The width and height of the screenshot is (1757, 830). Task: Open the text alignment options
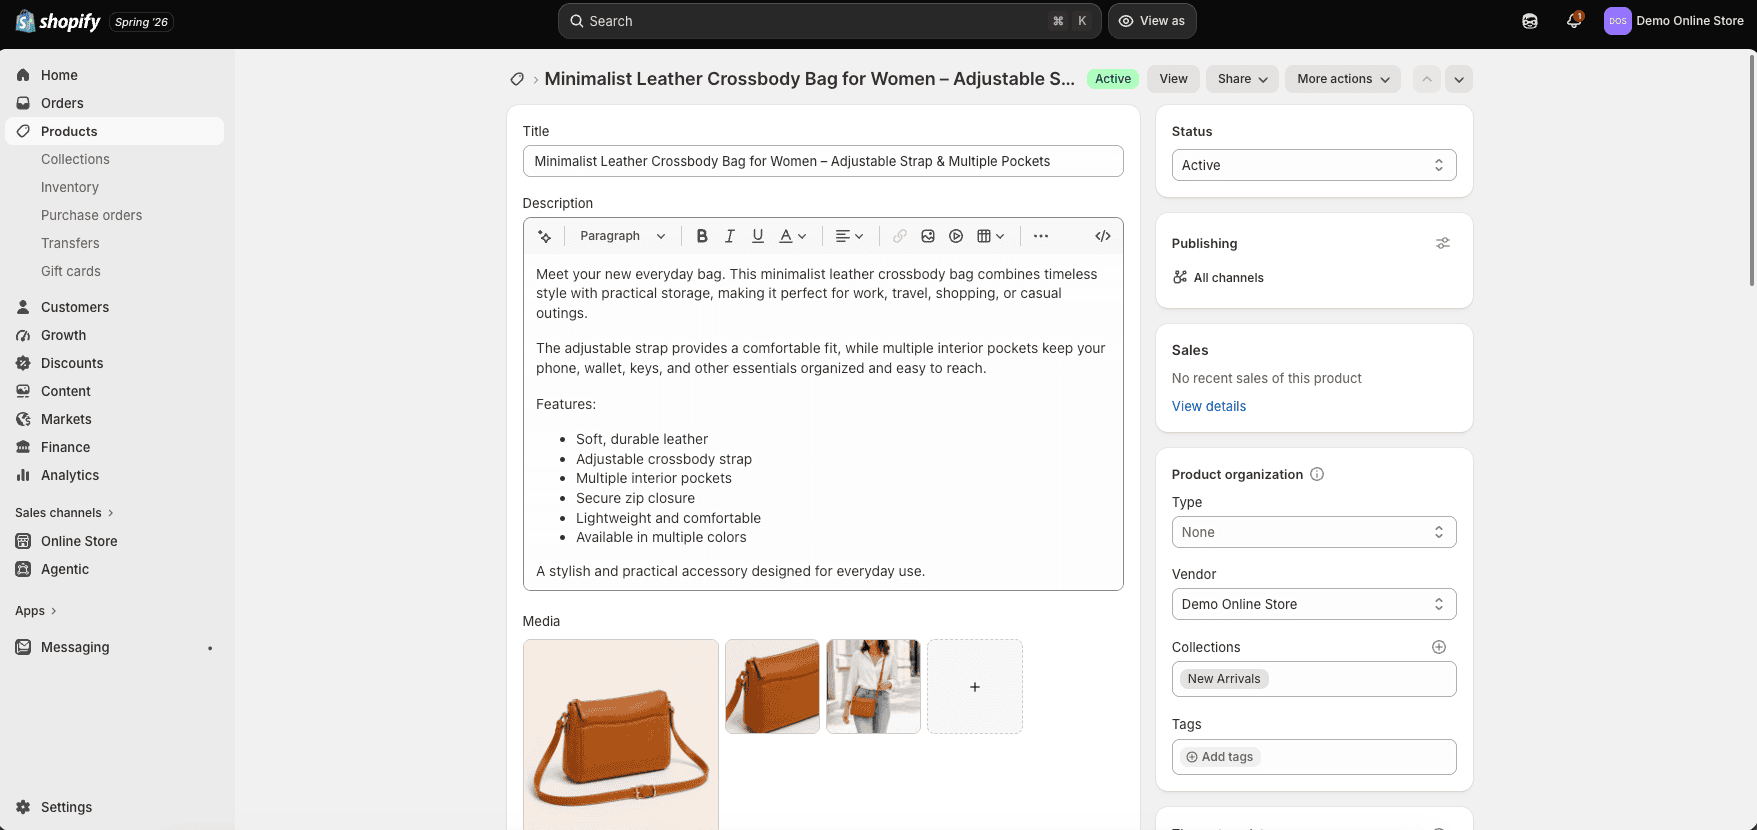(x=849, y=236)
